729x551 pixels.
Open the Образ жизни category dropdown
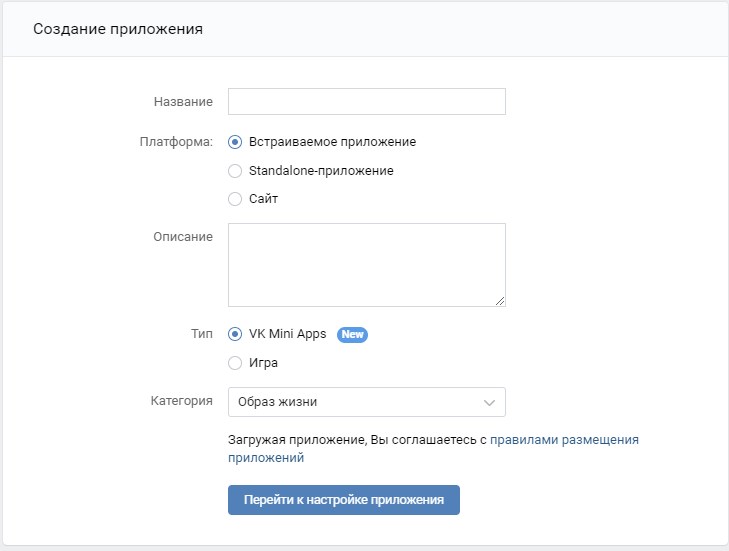pyautogui.click(x=366, y=402)
